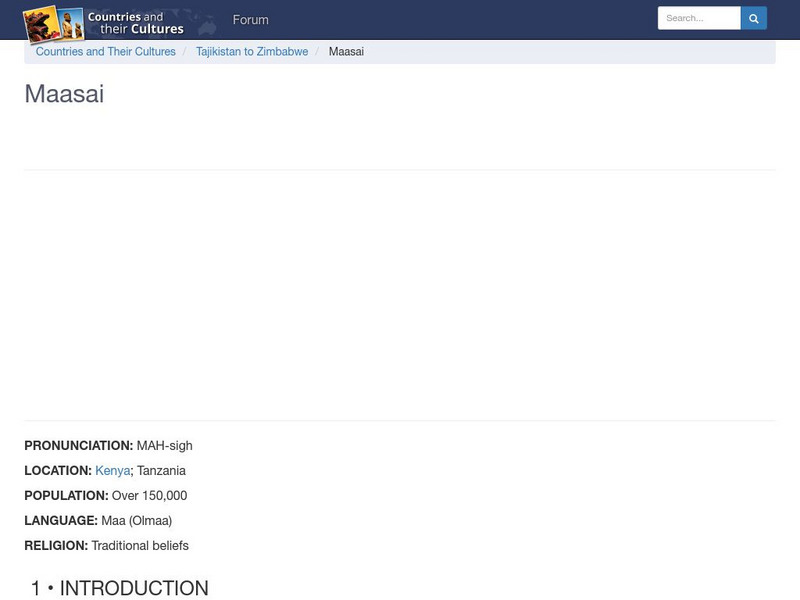Click the magnifier search button

[754, 18]
